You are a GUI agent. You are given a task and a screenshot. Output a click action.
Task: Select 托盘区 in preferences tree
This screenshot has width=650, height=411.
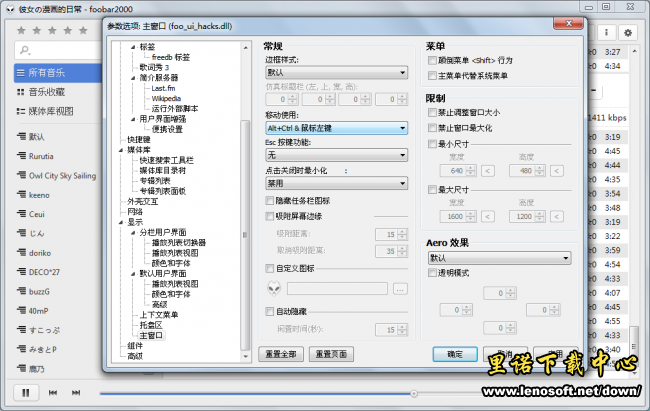[150, 325]
